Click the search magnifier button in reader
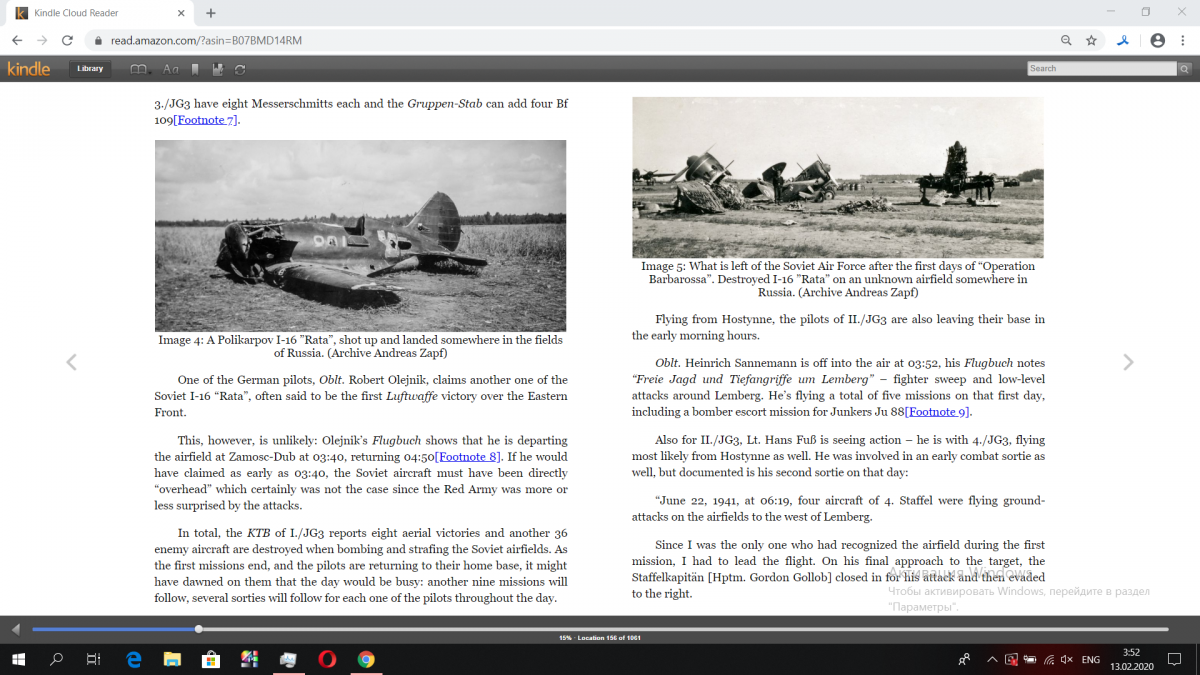This screenshot has height=675, width=1200. pos(1184,68)
